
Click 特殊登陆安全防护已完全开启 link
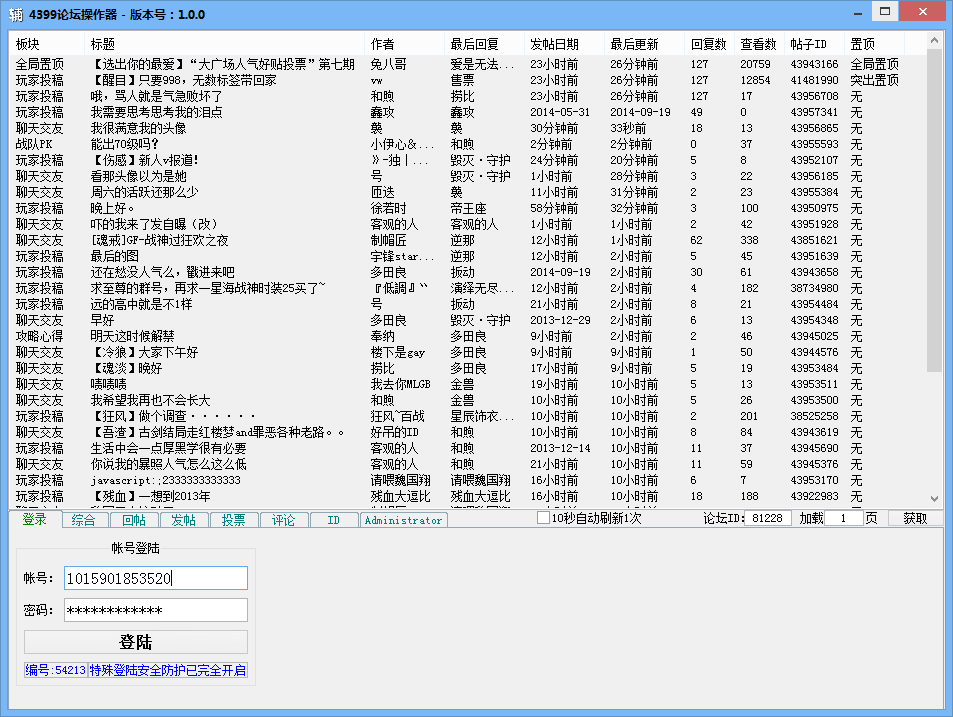[168, 670]
